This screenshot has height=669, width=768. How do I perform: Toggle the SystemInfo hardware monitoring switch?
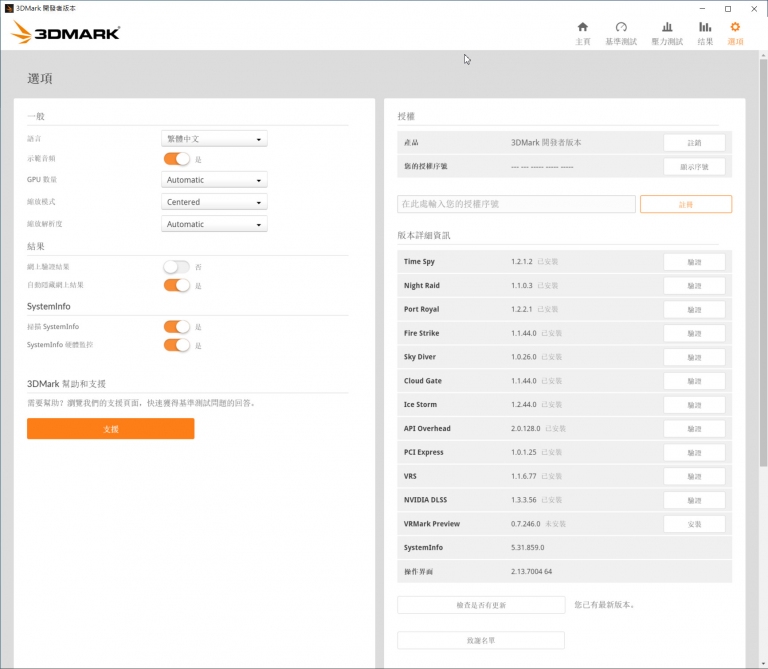176,345
